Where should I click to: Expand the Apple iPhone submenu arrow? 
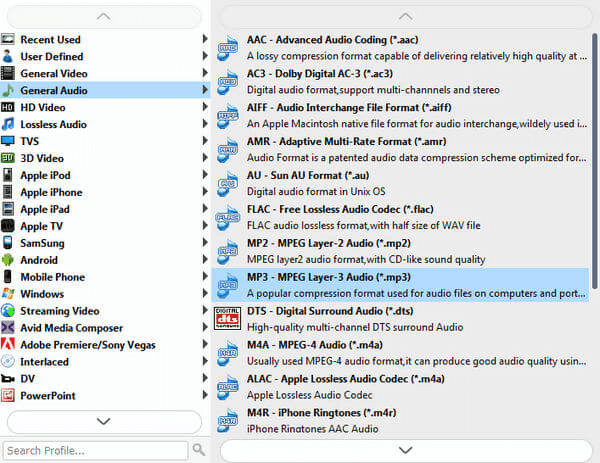(x=205, y=192)
